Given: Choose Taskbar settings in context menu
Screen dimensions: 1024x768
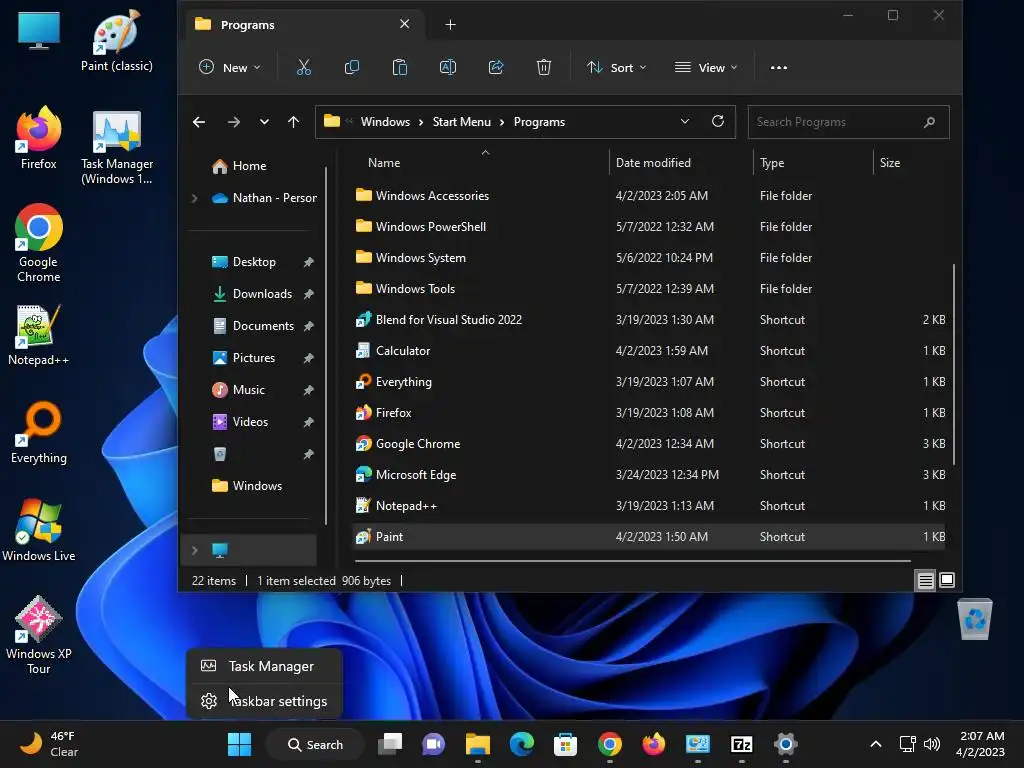Looking at the screenshot, I should pyautogui.click(x=264, y=701).
